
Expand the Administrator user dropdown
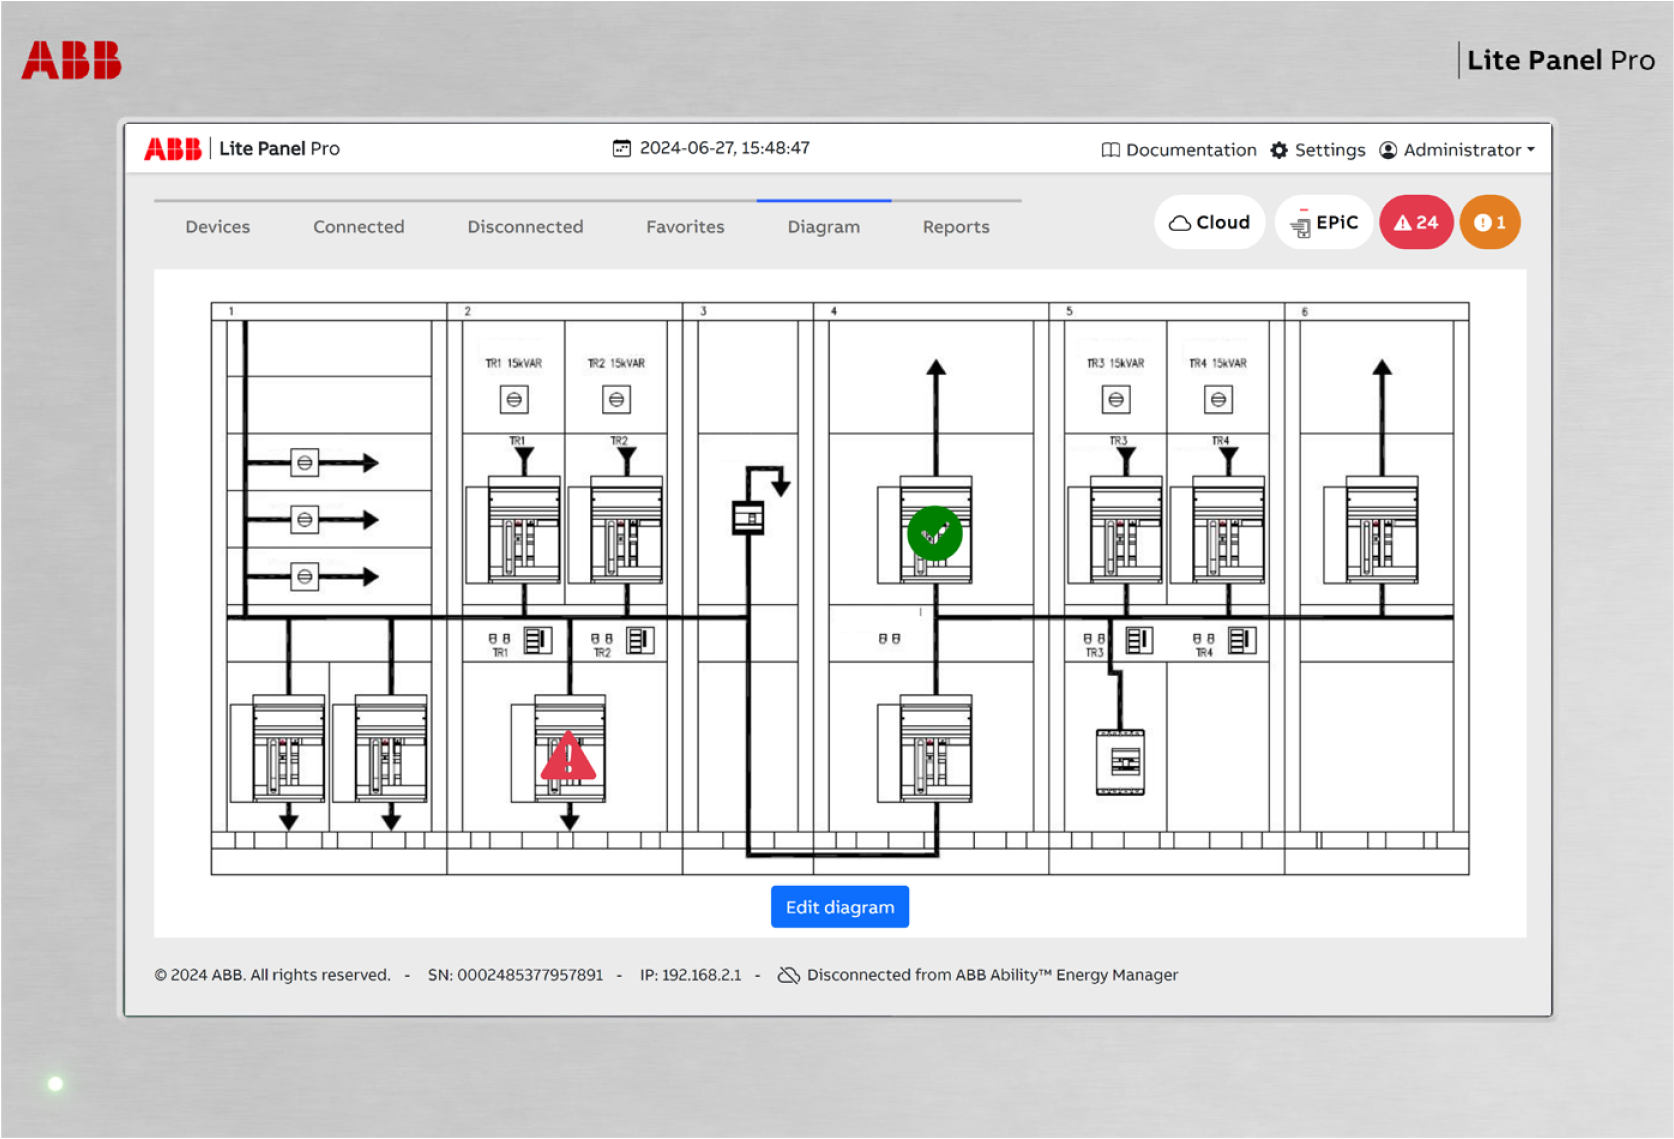pos(1456,150)
